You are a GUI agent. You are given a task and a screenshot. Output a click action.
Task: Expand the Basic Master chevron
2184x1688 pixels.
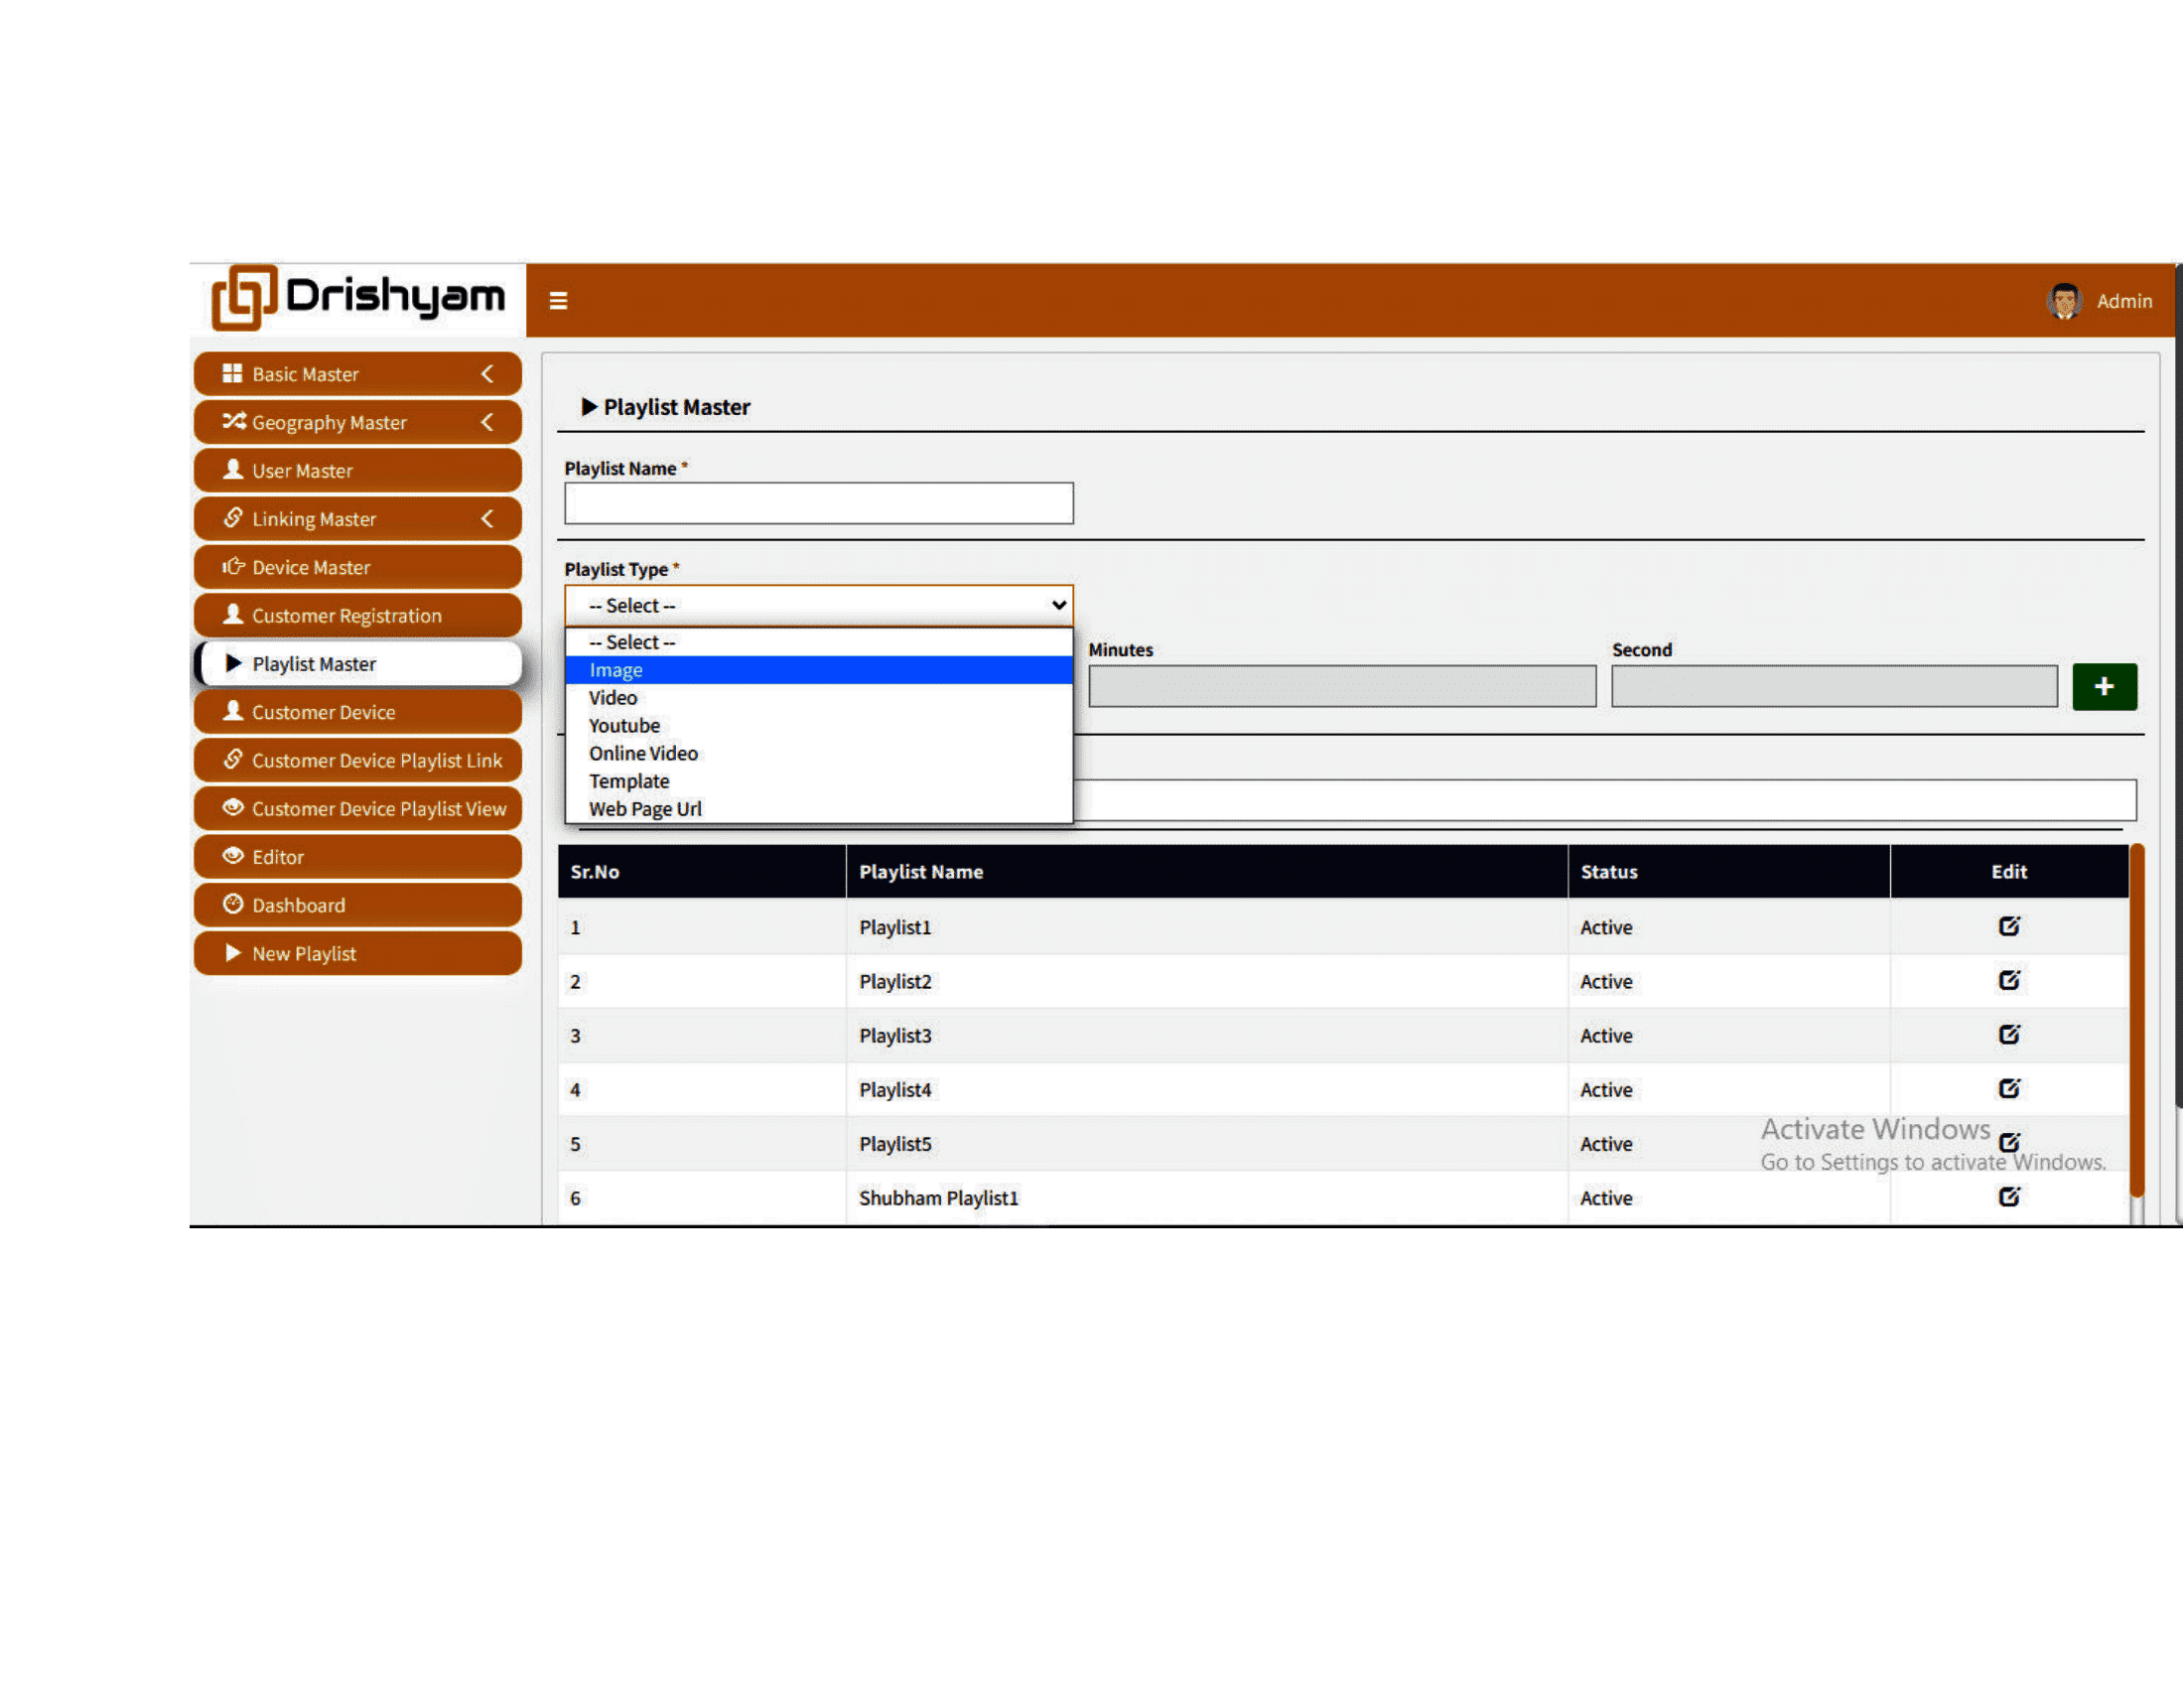487,373
